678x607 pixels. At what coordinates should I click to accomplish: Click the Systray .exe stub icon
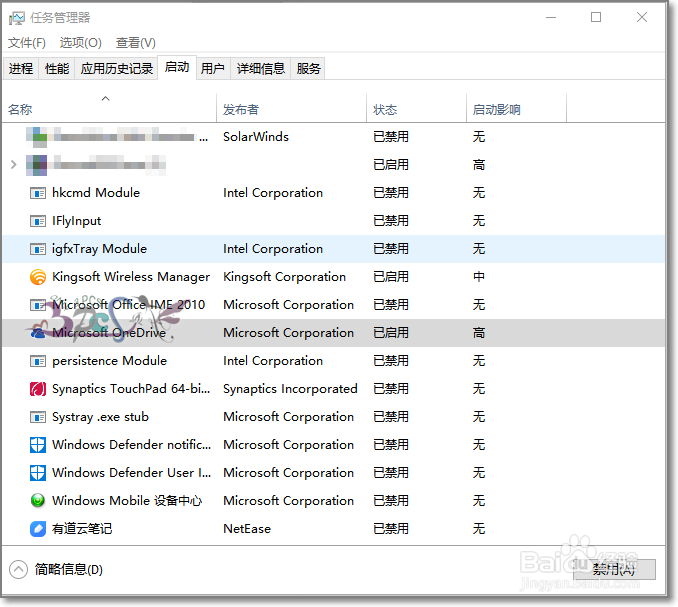pos(38,417)
